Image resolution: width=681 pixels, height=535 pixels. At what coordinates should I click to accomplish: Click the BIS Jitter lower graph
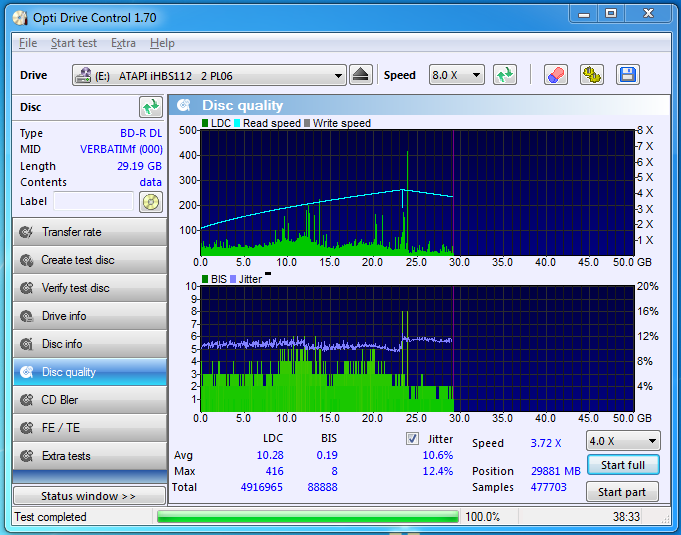pyautogui.click(x=417, y=349)
